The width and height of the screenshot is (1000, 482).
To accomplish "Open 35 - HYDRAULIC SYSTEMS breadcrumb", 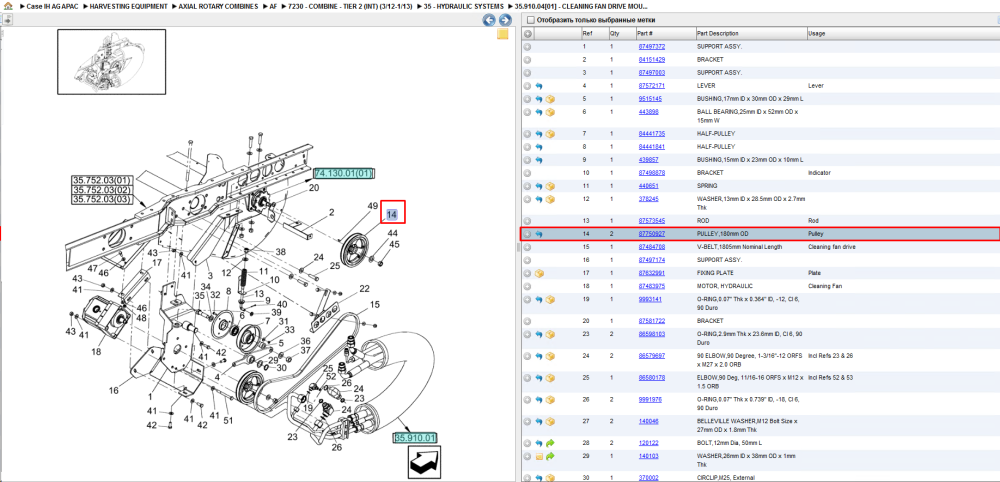I will (462, 6).
